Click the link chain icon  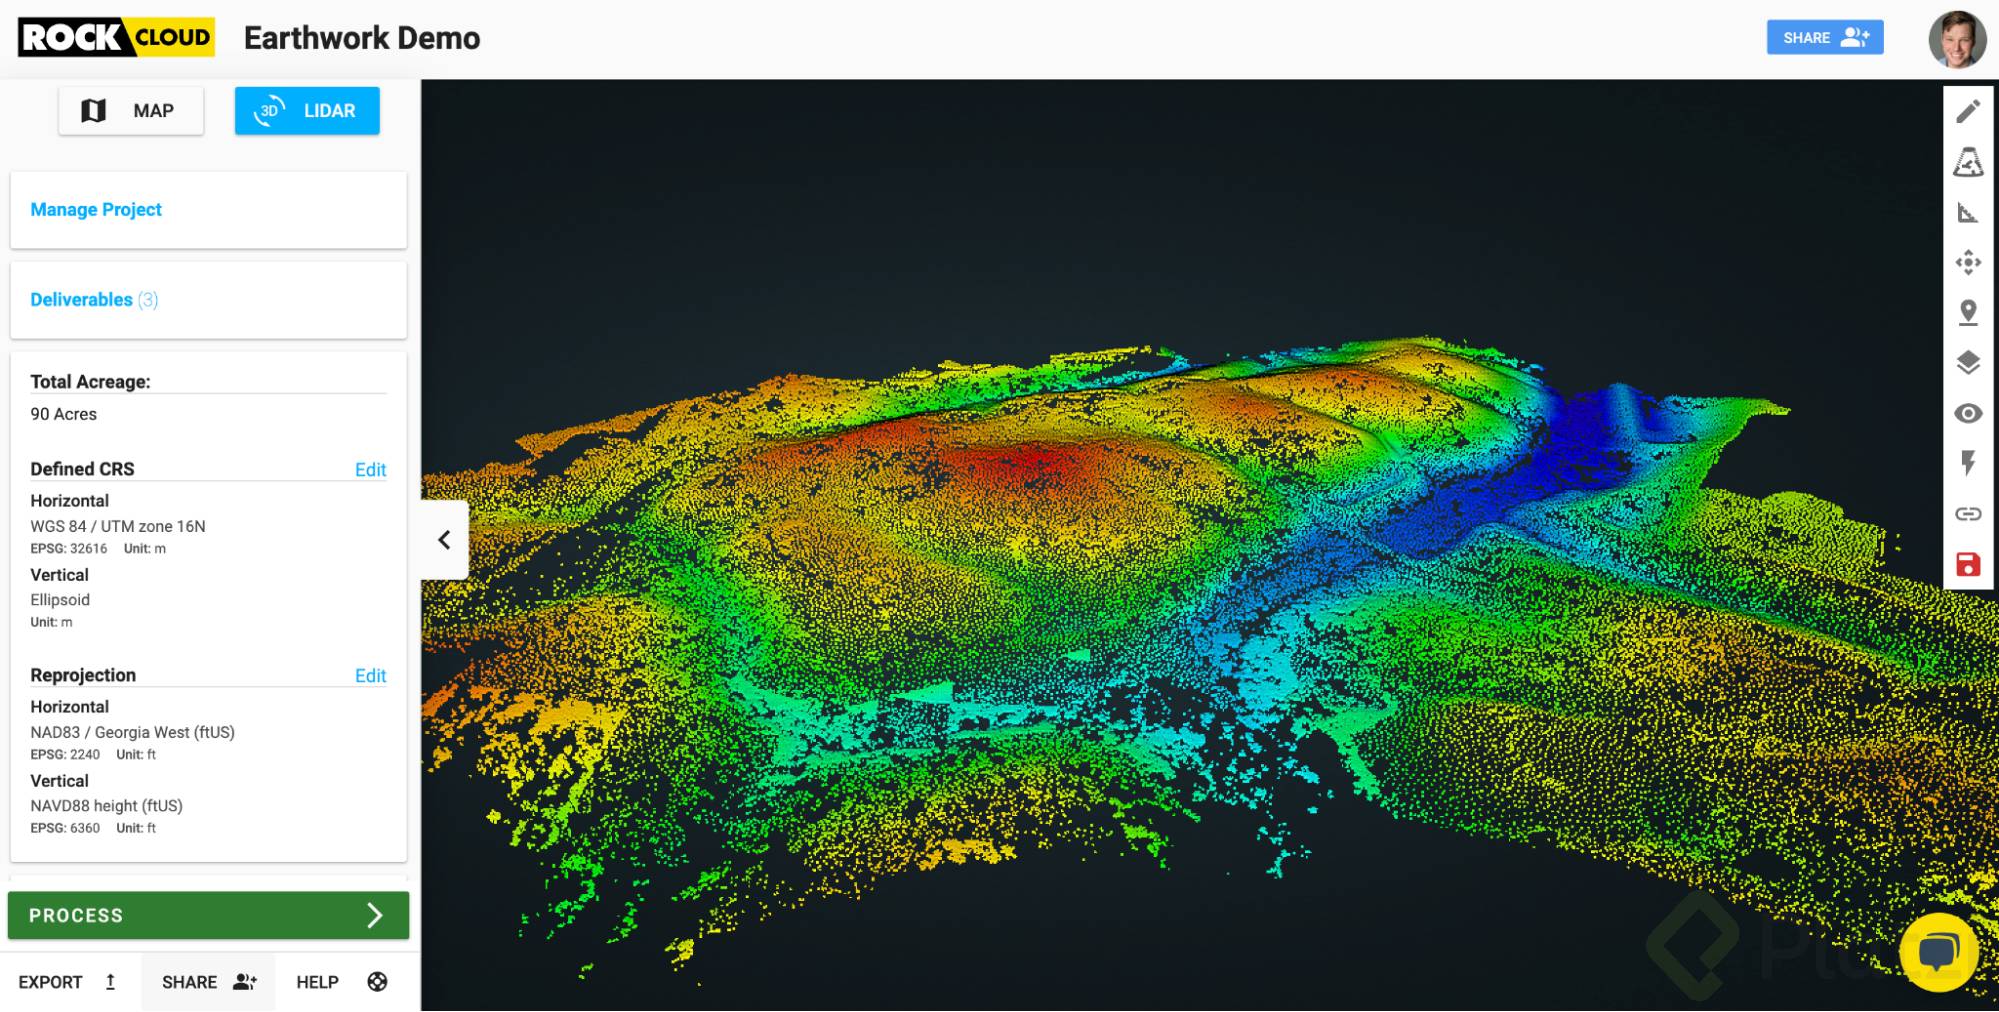click(1967, 514)
